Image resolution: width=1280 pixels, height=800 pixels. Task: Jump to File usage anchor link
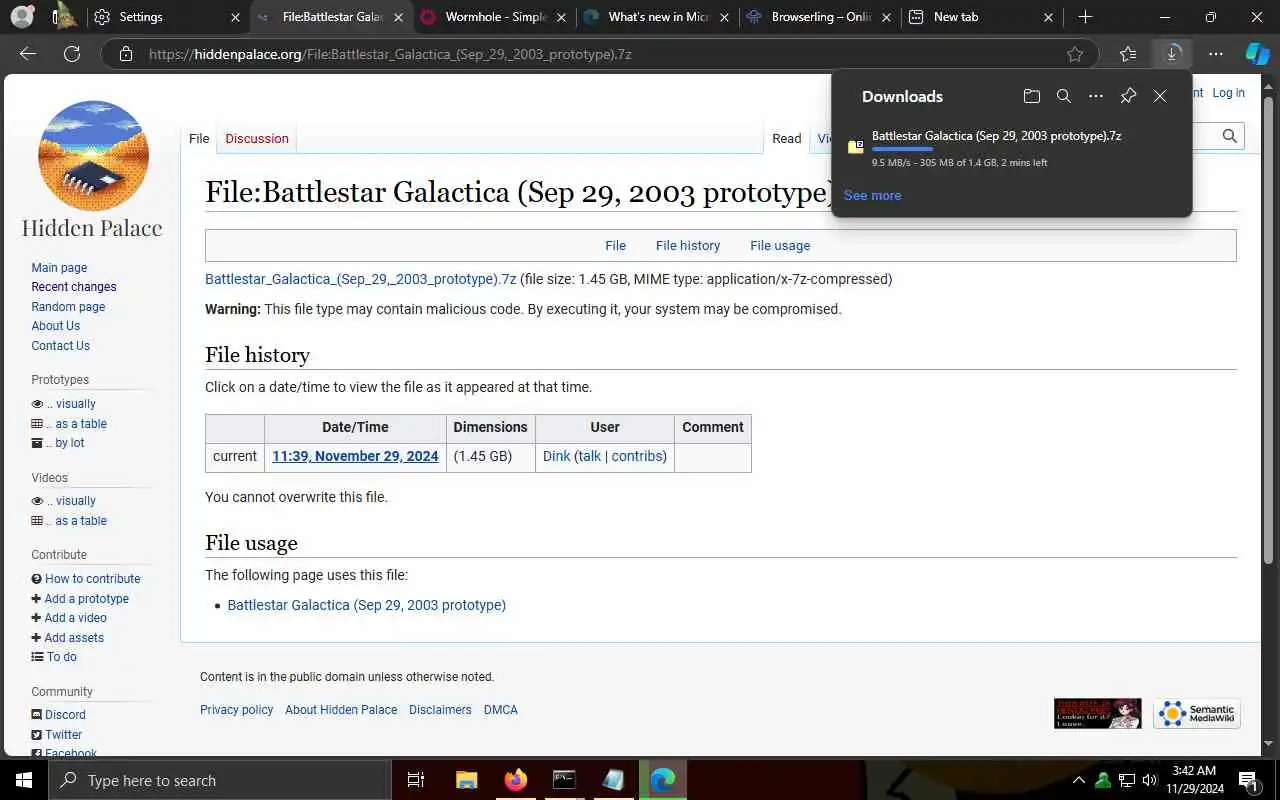[780, 246]
